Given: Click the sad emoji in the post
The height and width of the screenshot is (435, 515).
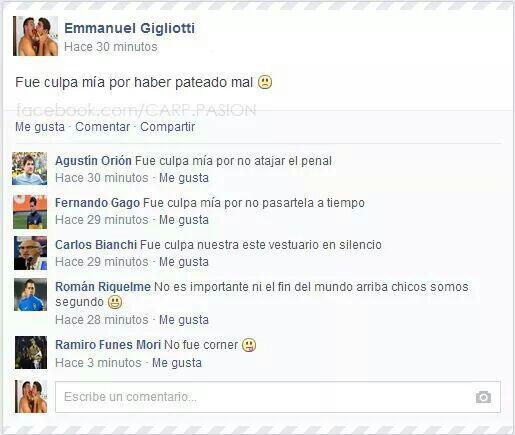Looking at the screenshot, I should [265, 82].
